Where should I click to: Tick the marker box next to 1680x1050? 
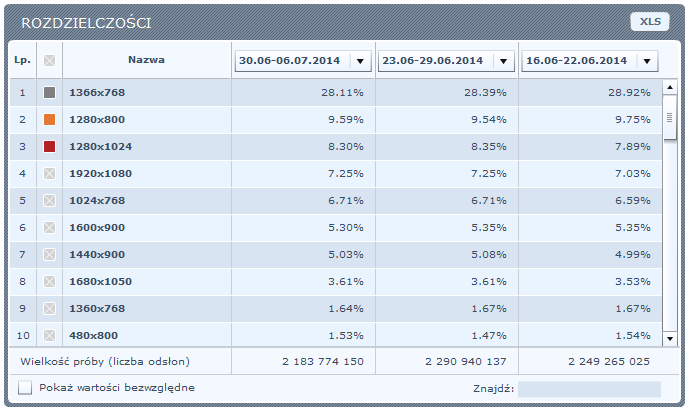tap(50, 281)
